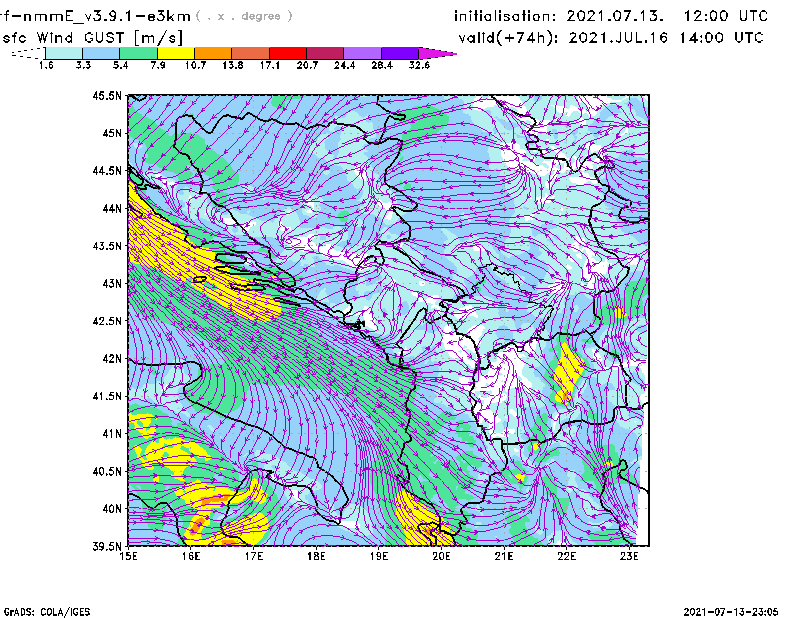Click the 42N latitude label

(112, 359)
